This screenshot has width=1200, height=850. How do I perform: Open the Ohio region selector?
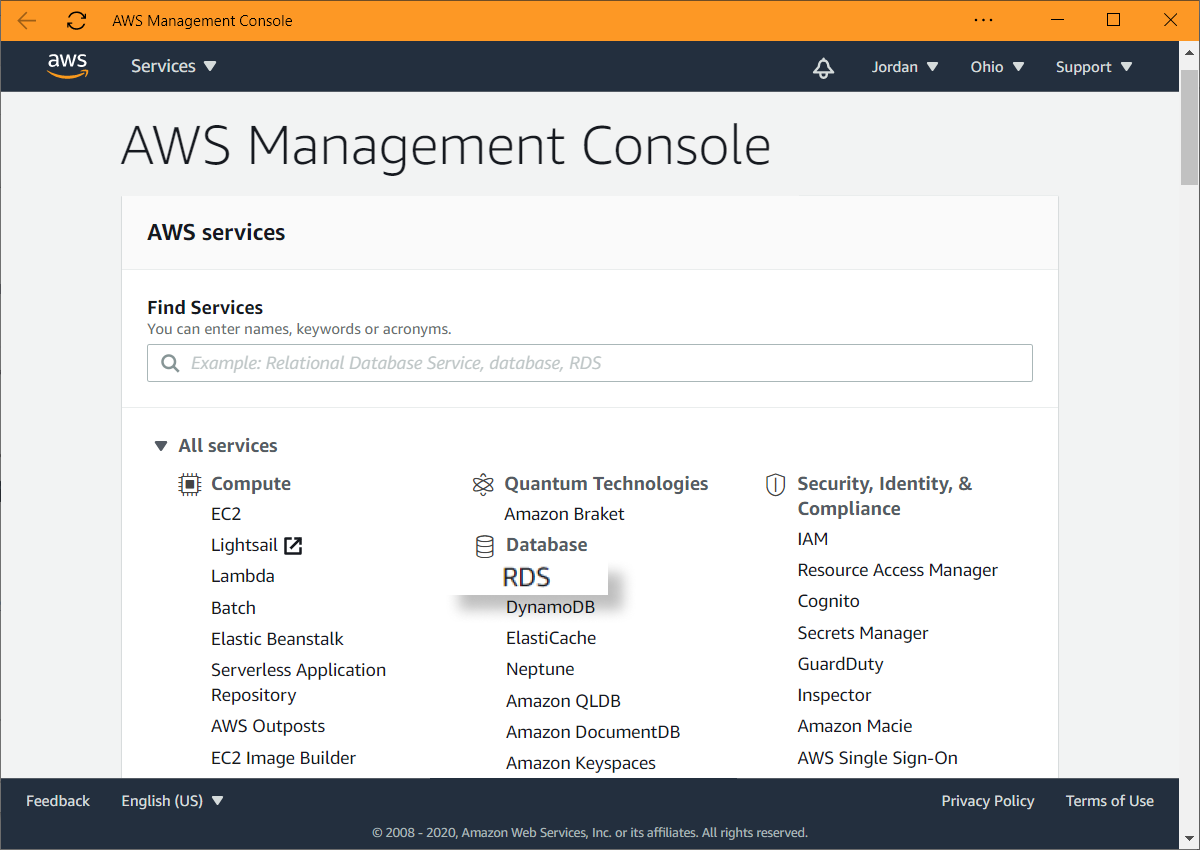(997, 67)
